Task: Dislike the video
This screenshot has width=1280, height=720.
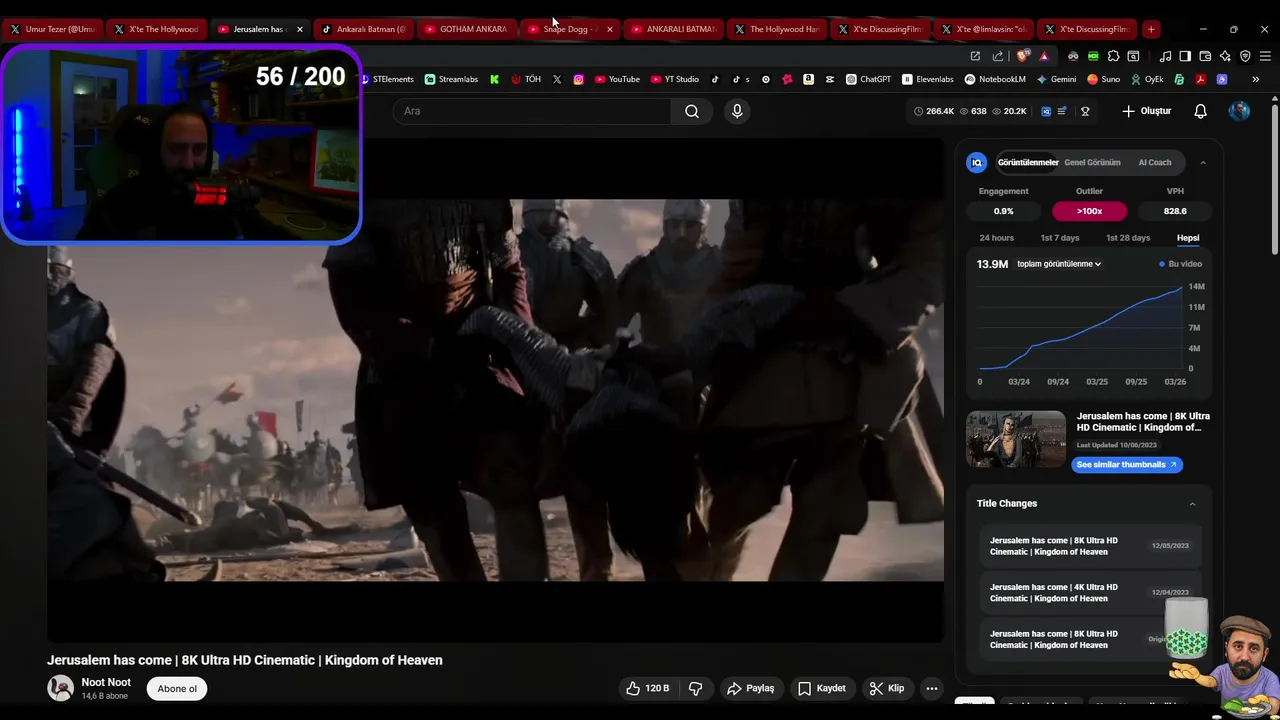Action: click(x=695, y=688)
